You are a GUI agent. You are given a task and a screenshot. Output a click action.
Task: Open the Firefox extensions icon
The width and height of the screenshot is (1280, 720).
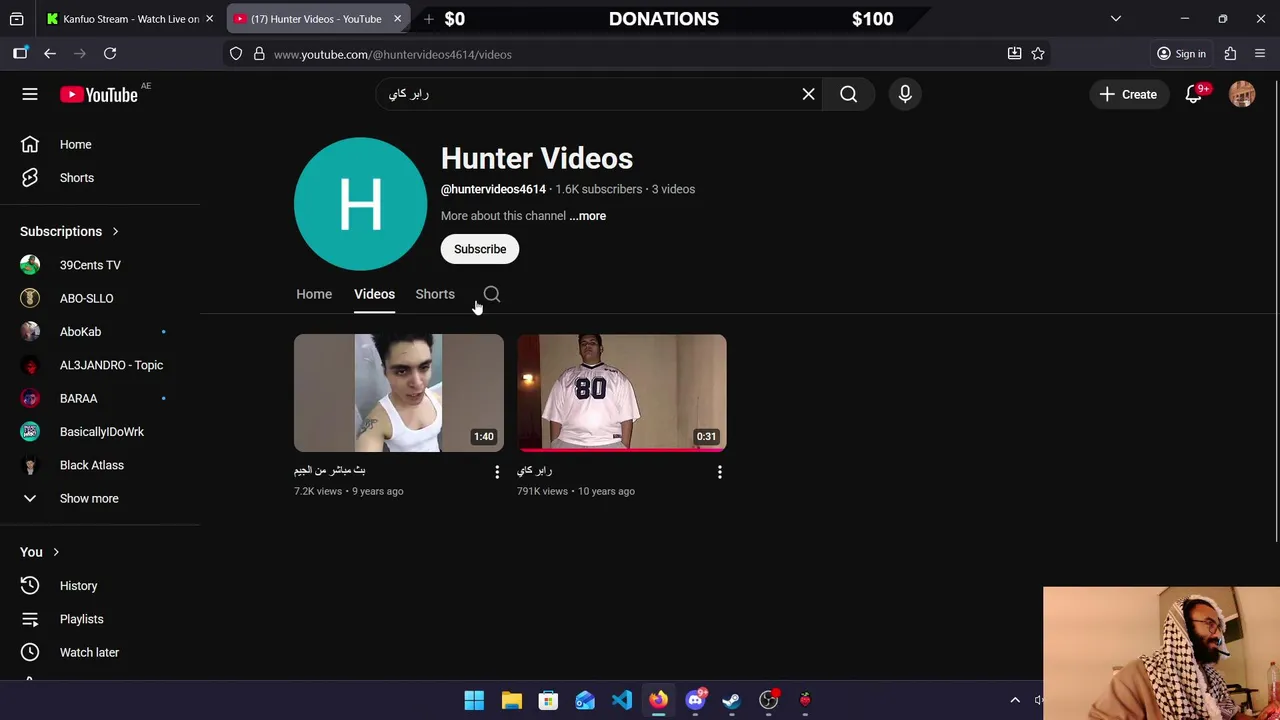pos(1230,54)
